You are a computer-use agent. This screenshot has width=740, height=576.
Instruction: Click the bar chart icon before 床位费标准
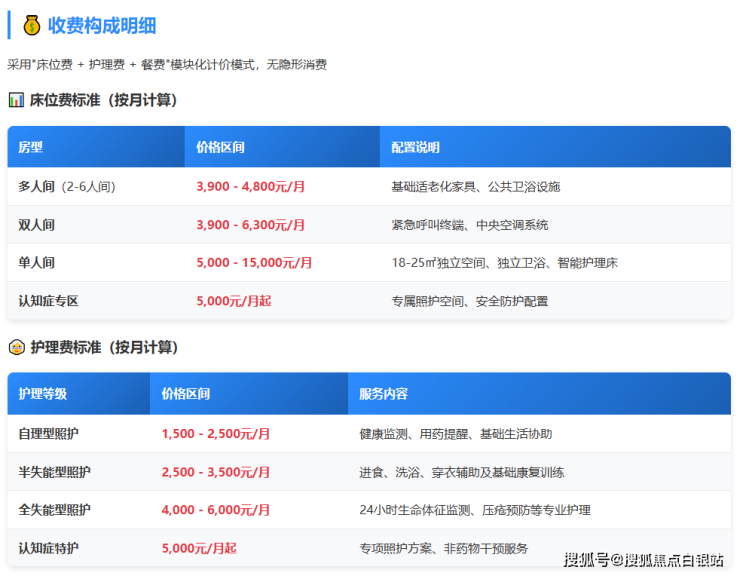point(16,100)
